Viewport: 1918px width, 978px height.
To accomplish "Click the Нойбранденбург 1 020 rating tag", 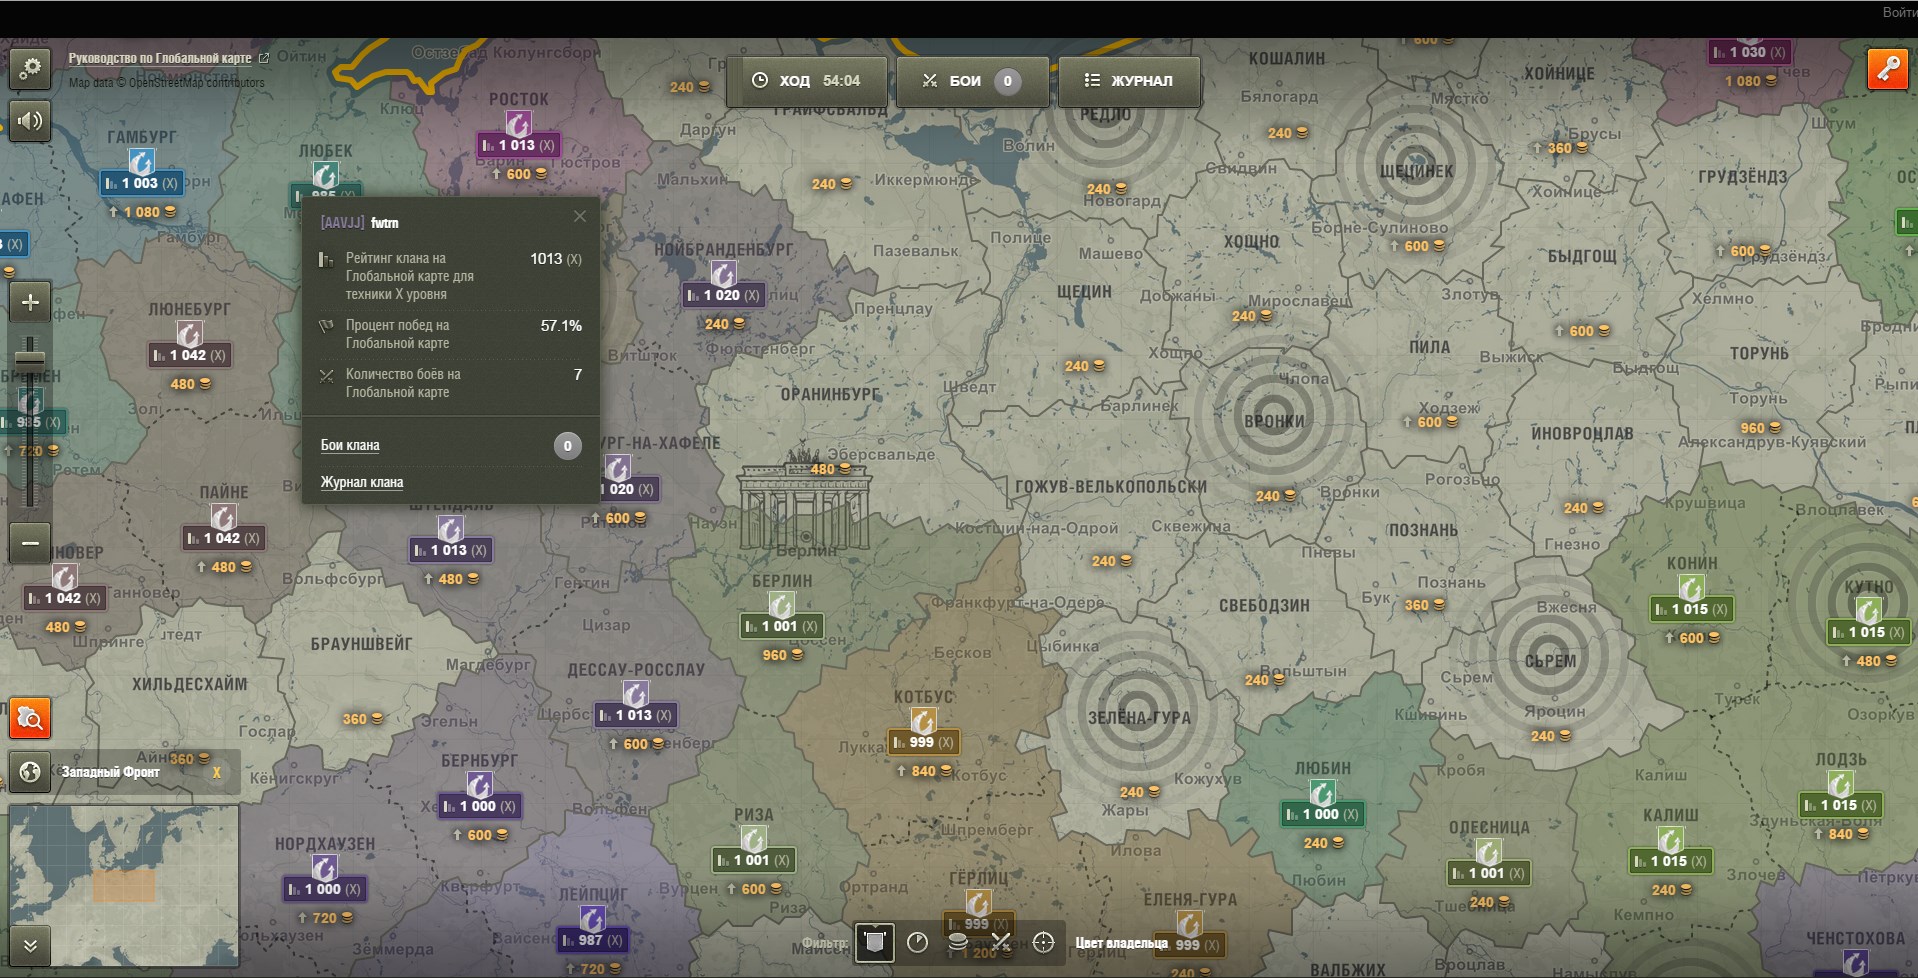I will 723,296.
